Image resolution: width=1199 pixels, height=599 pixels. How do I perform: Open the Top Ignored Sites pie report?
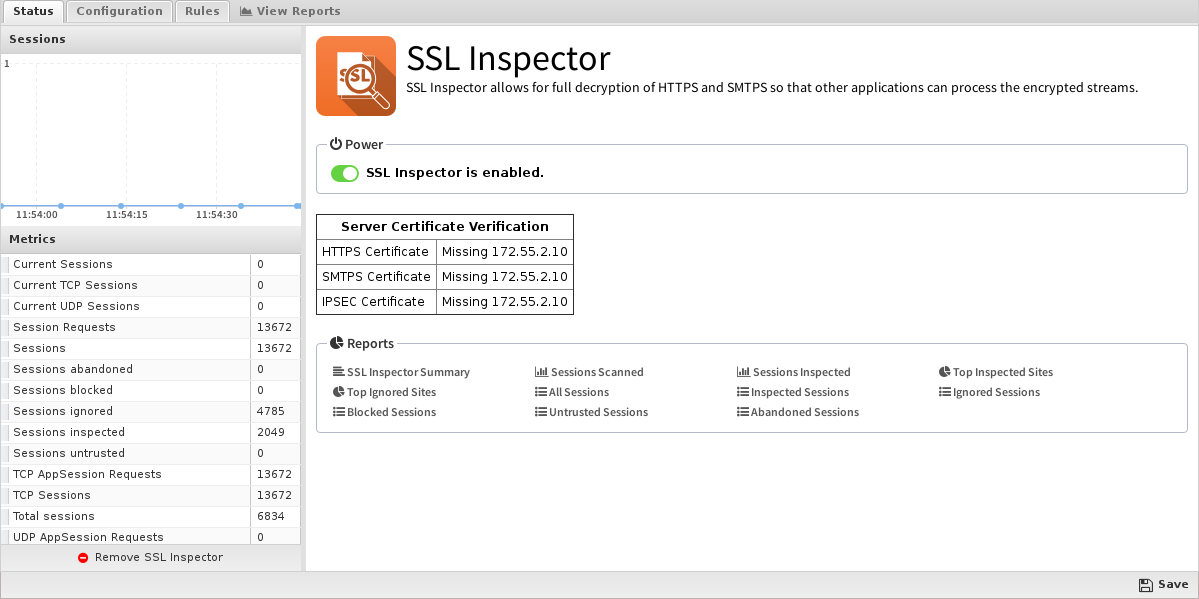click(385, 392)
